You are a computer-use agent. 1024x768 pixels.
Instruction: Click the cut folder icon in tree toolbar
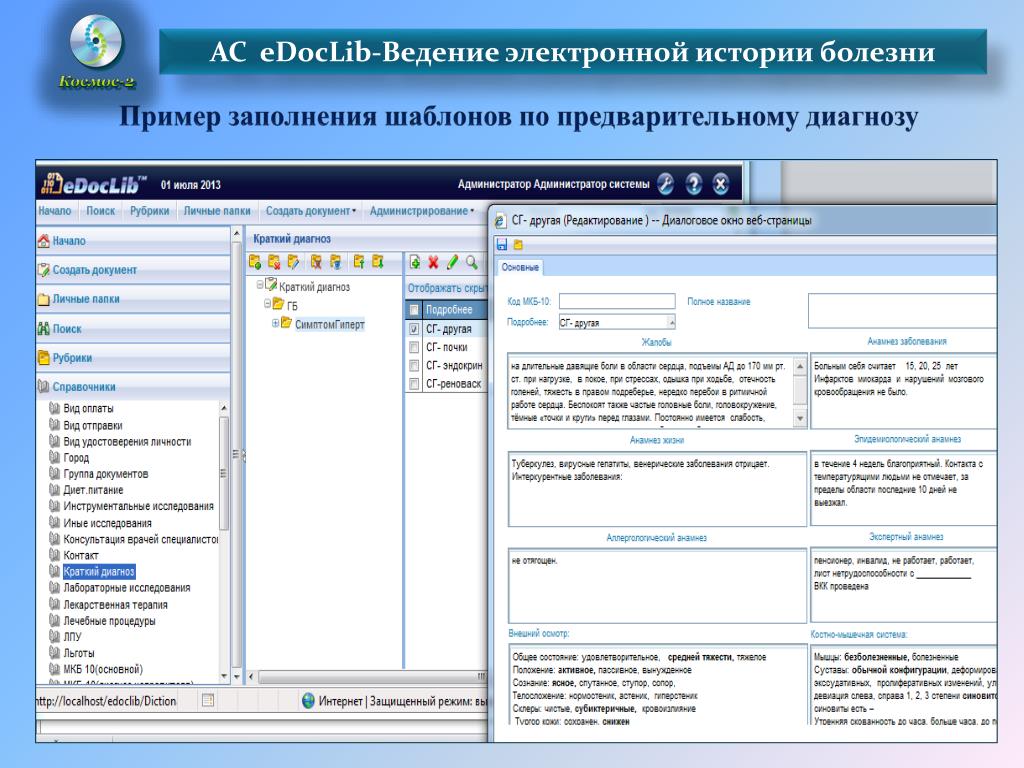tap(316, 262)
